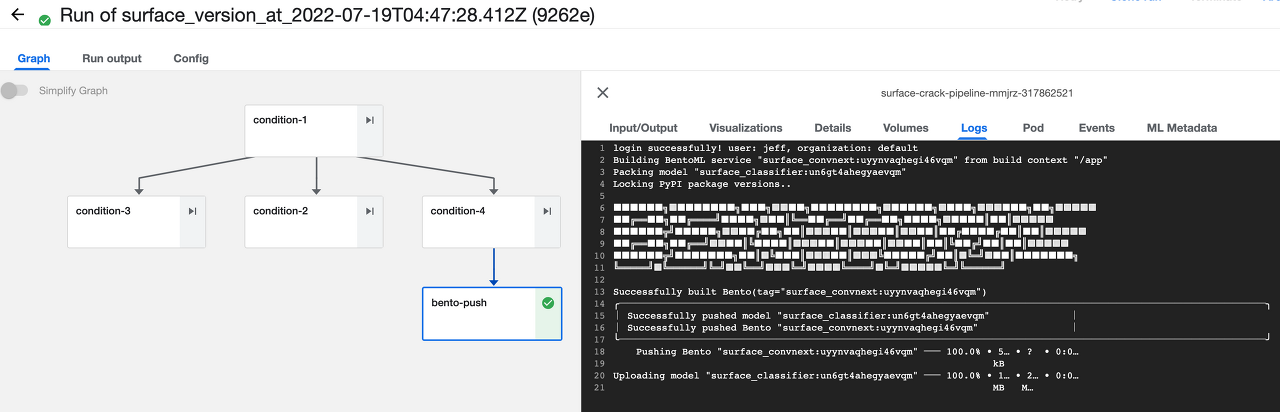The width and height of the screenshot is (1280, 412).
Task: Click log line "Building BentoML service"
Action: click(x=860, y=160)
